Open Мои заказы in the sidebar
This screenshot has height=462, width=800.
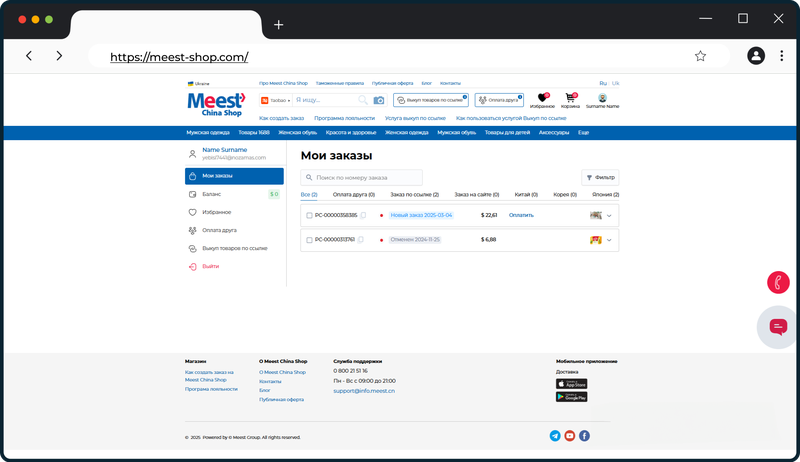coord(234,176)
